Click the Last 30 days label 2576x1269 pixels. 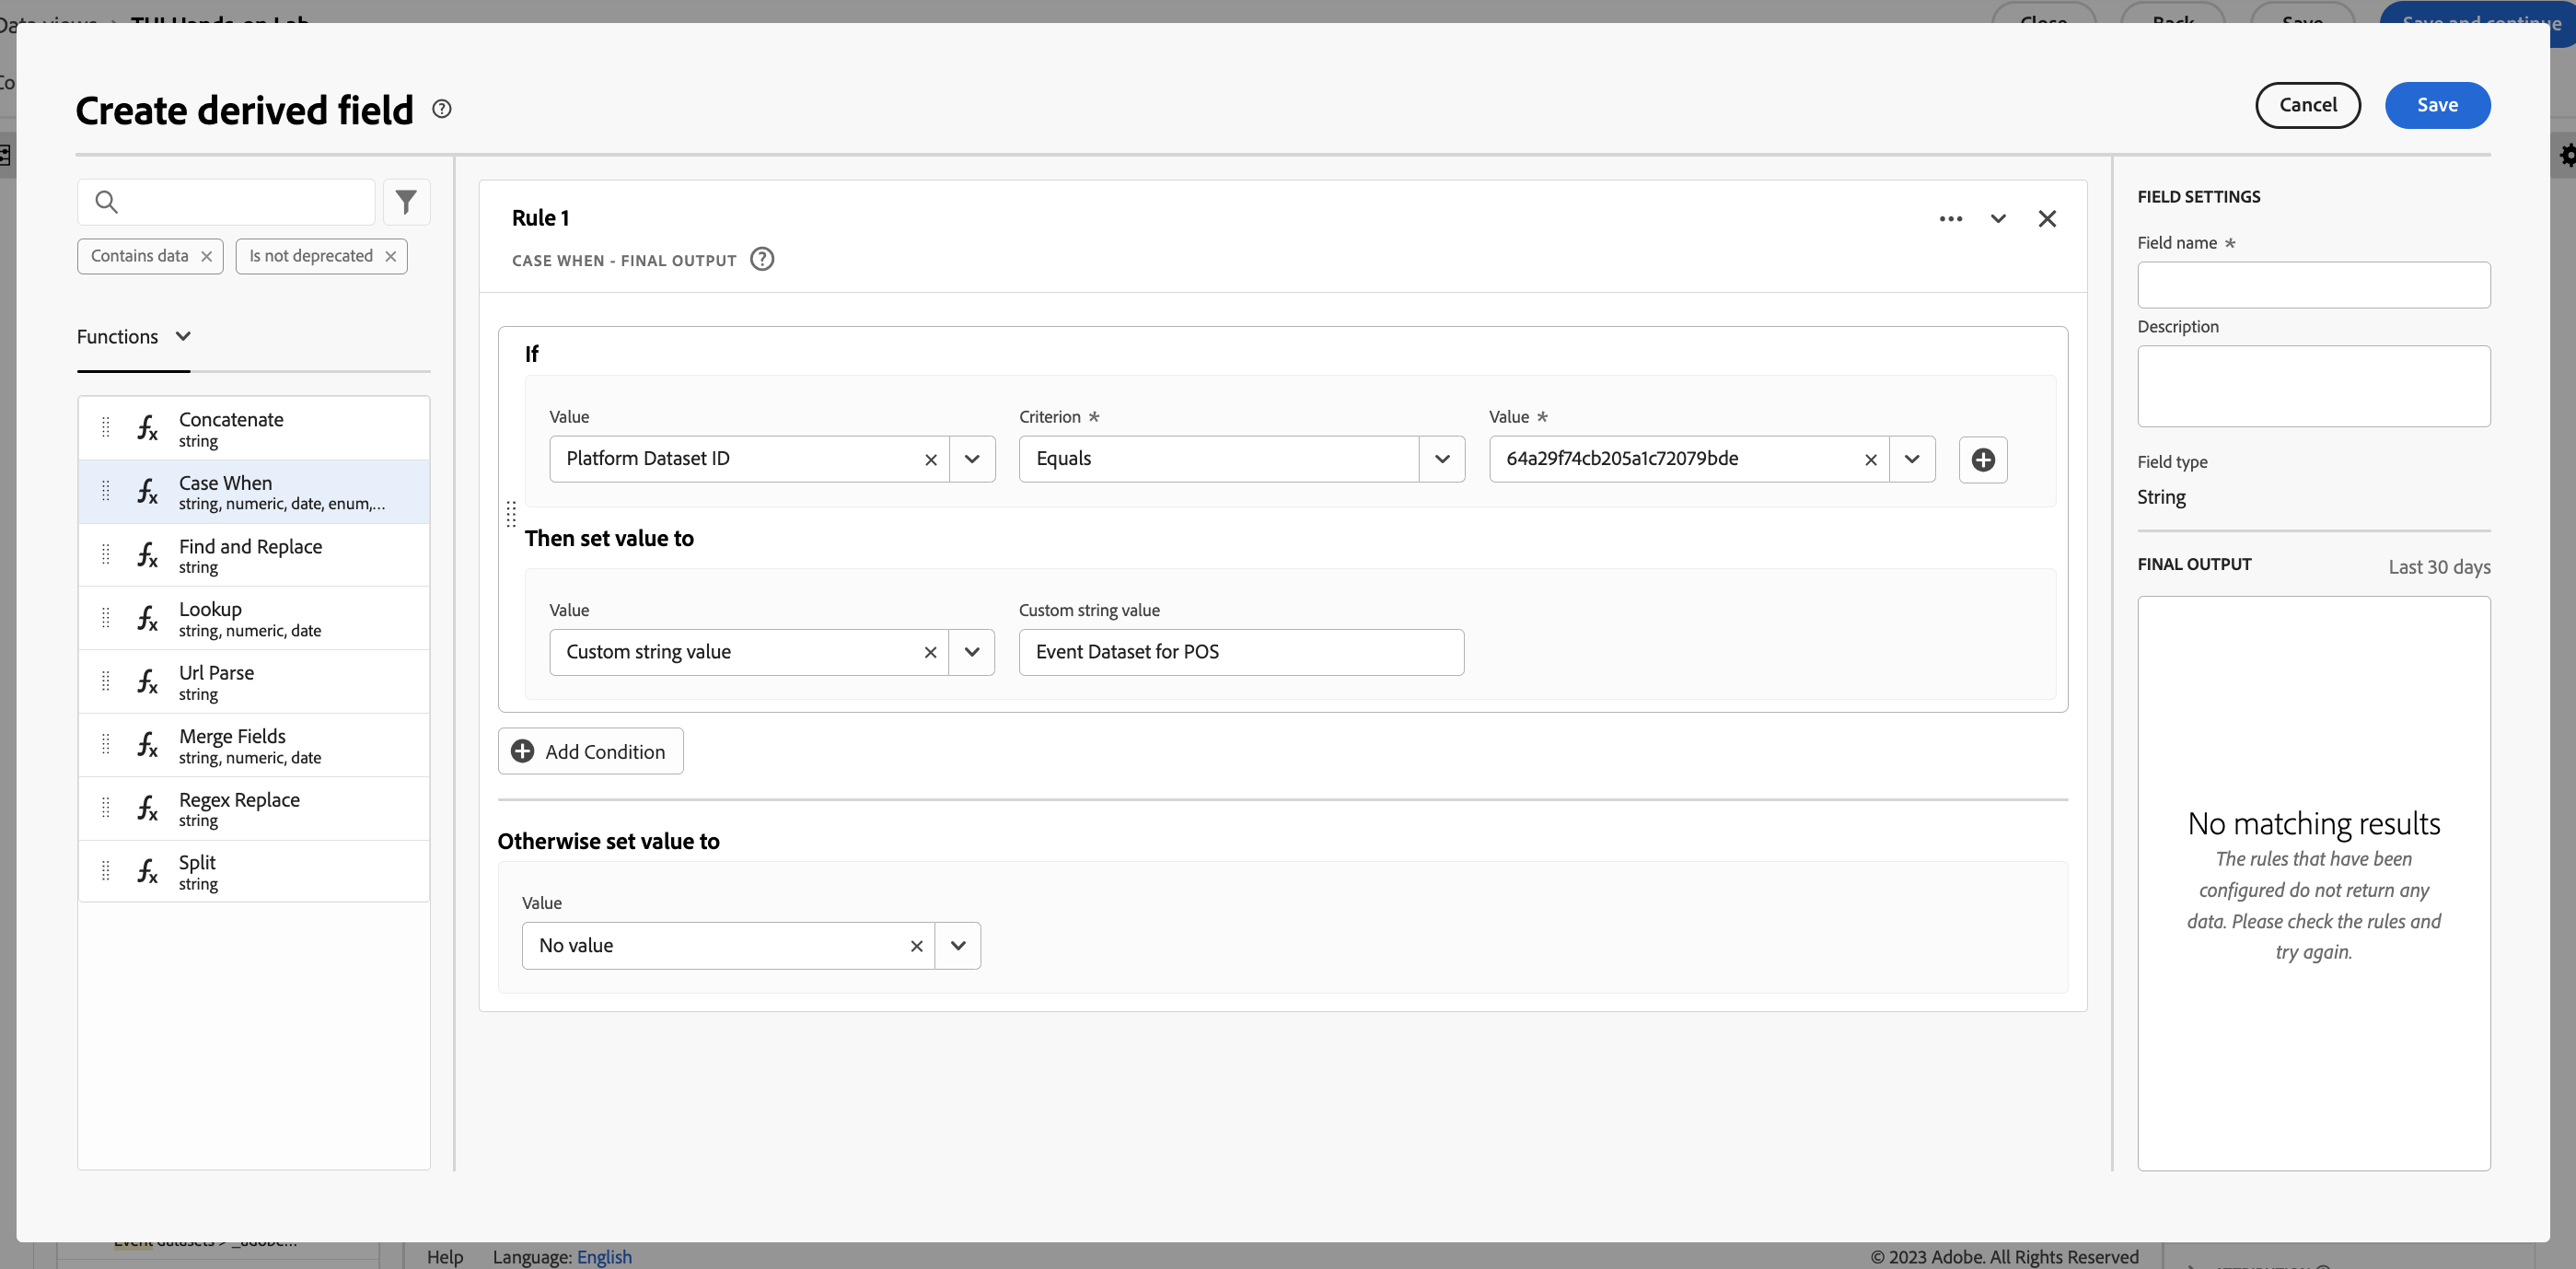coord(2439,567)
